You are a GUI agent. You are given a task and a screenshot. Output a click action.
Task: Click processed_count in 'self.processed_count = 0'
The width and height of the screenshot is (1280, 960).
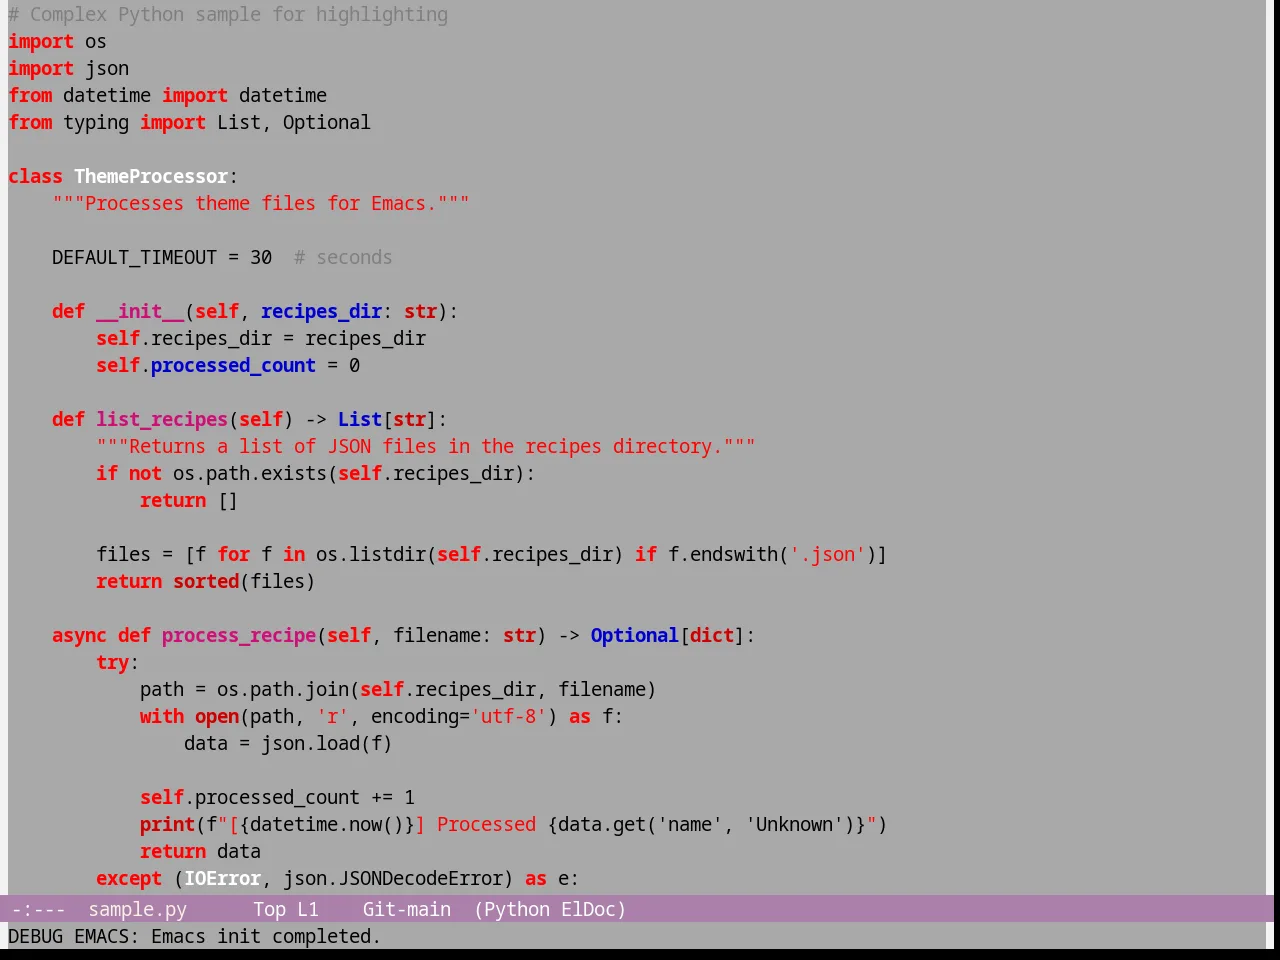233,365
